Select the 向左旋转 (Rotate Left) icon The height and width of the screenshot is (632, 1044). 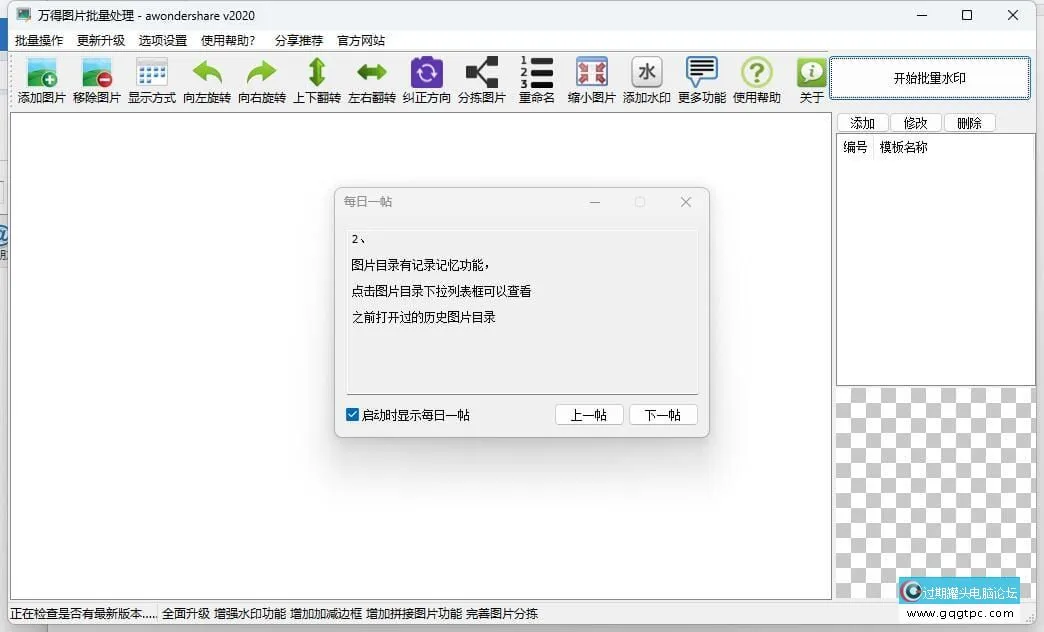click(x=206, y=80)
